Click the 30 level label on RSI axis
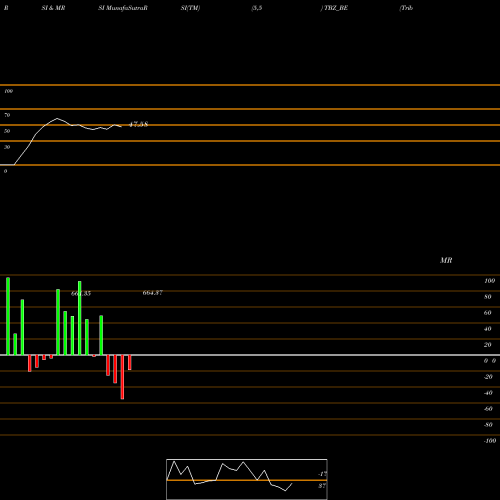The width and height of the screenshot is (500, 500). 7,147
